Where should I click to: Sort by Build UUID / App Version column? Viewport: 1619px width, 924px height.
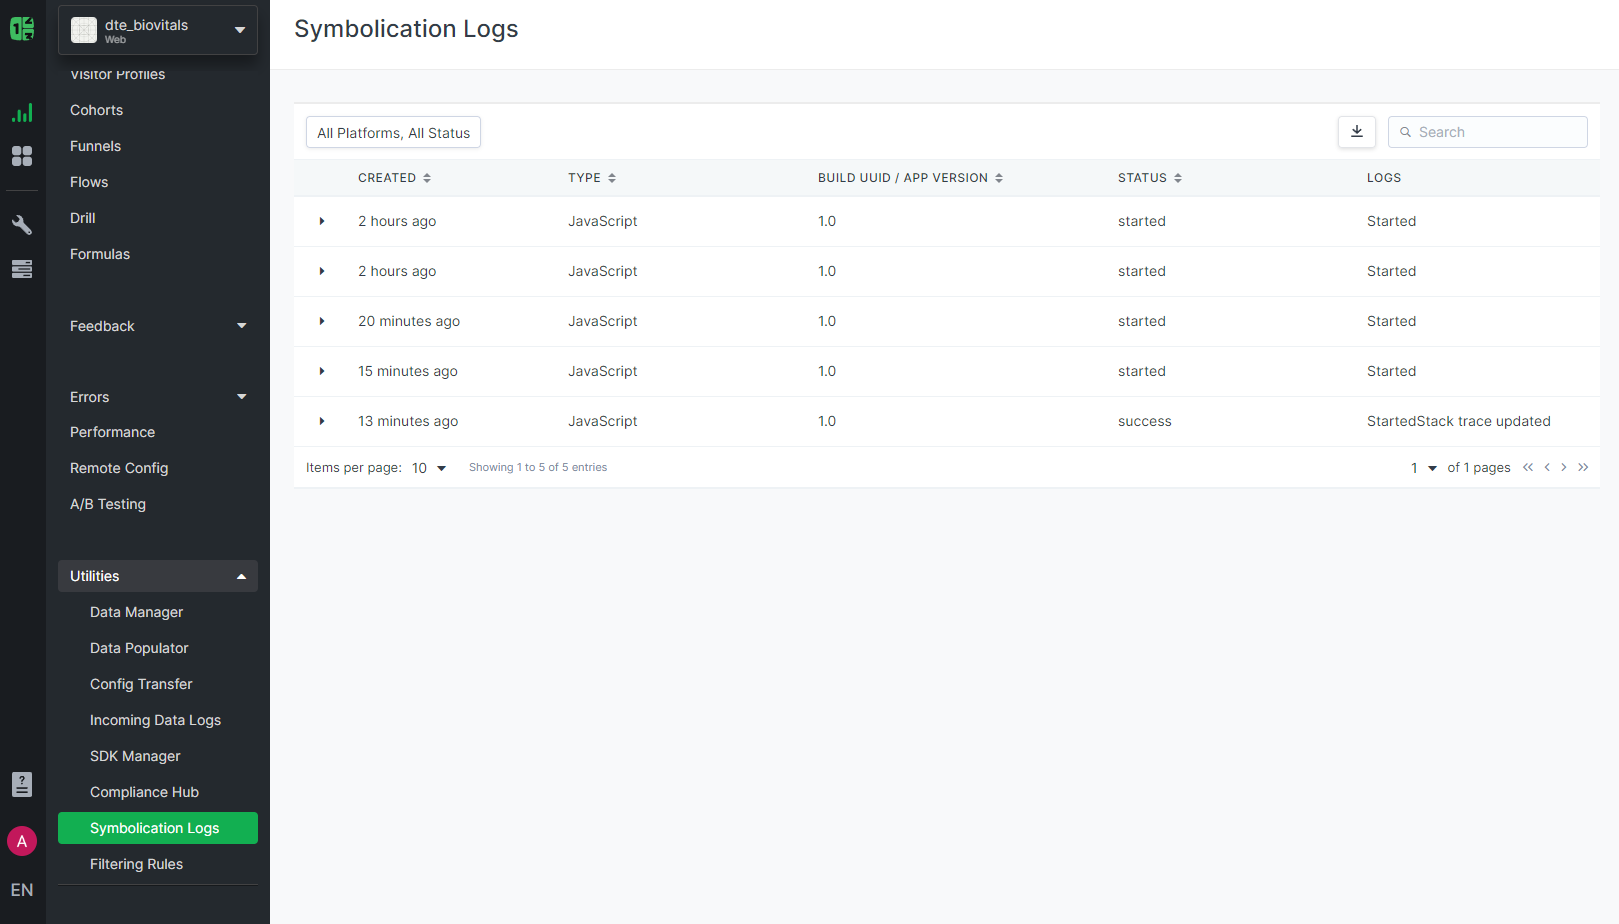[x=910, y=178]
